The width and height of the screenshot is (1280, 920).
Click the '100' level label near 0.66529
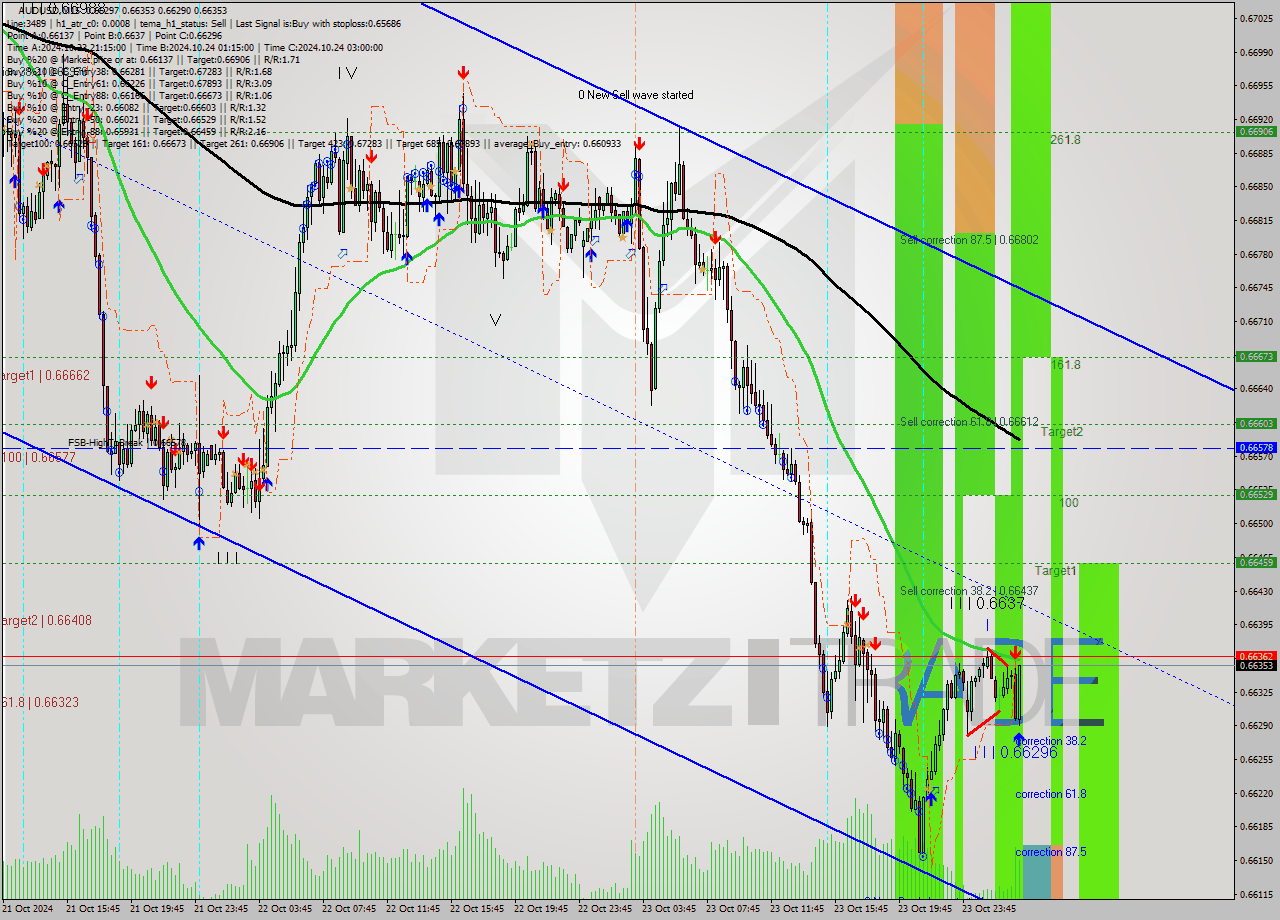[1069, 503]
